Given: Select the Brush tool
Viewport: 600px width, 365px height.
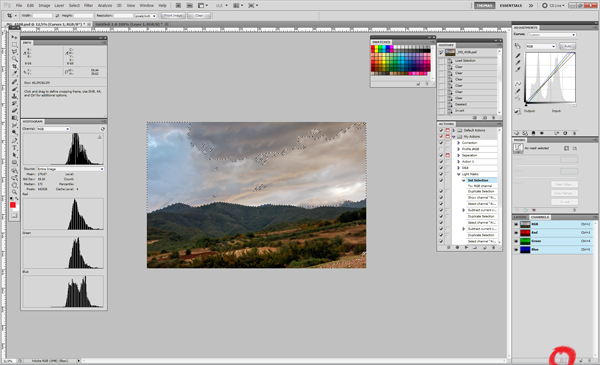Looking at the screenshot, I should click(x=14, y=89).
